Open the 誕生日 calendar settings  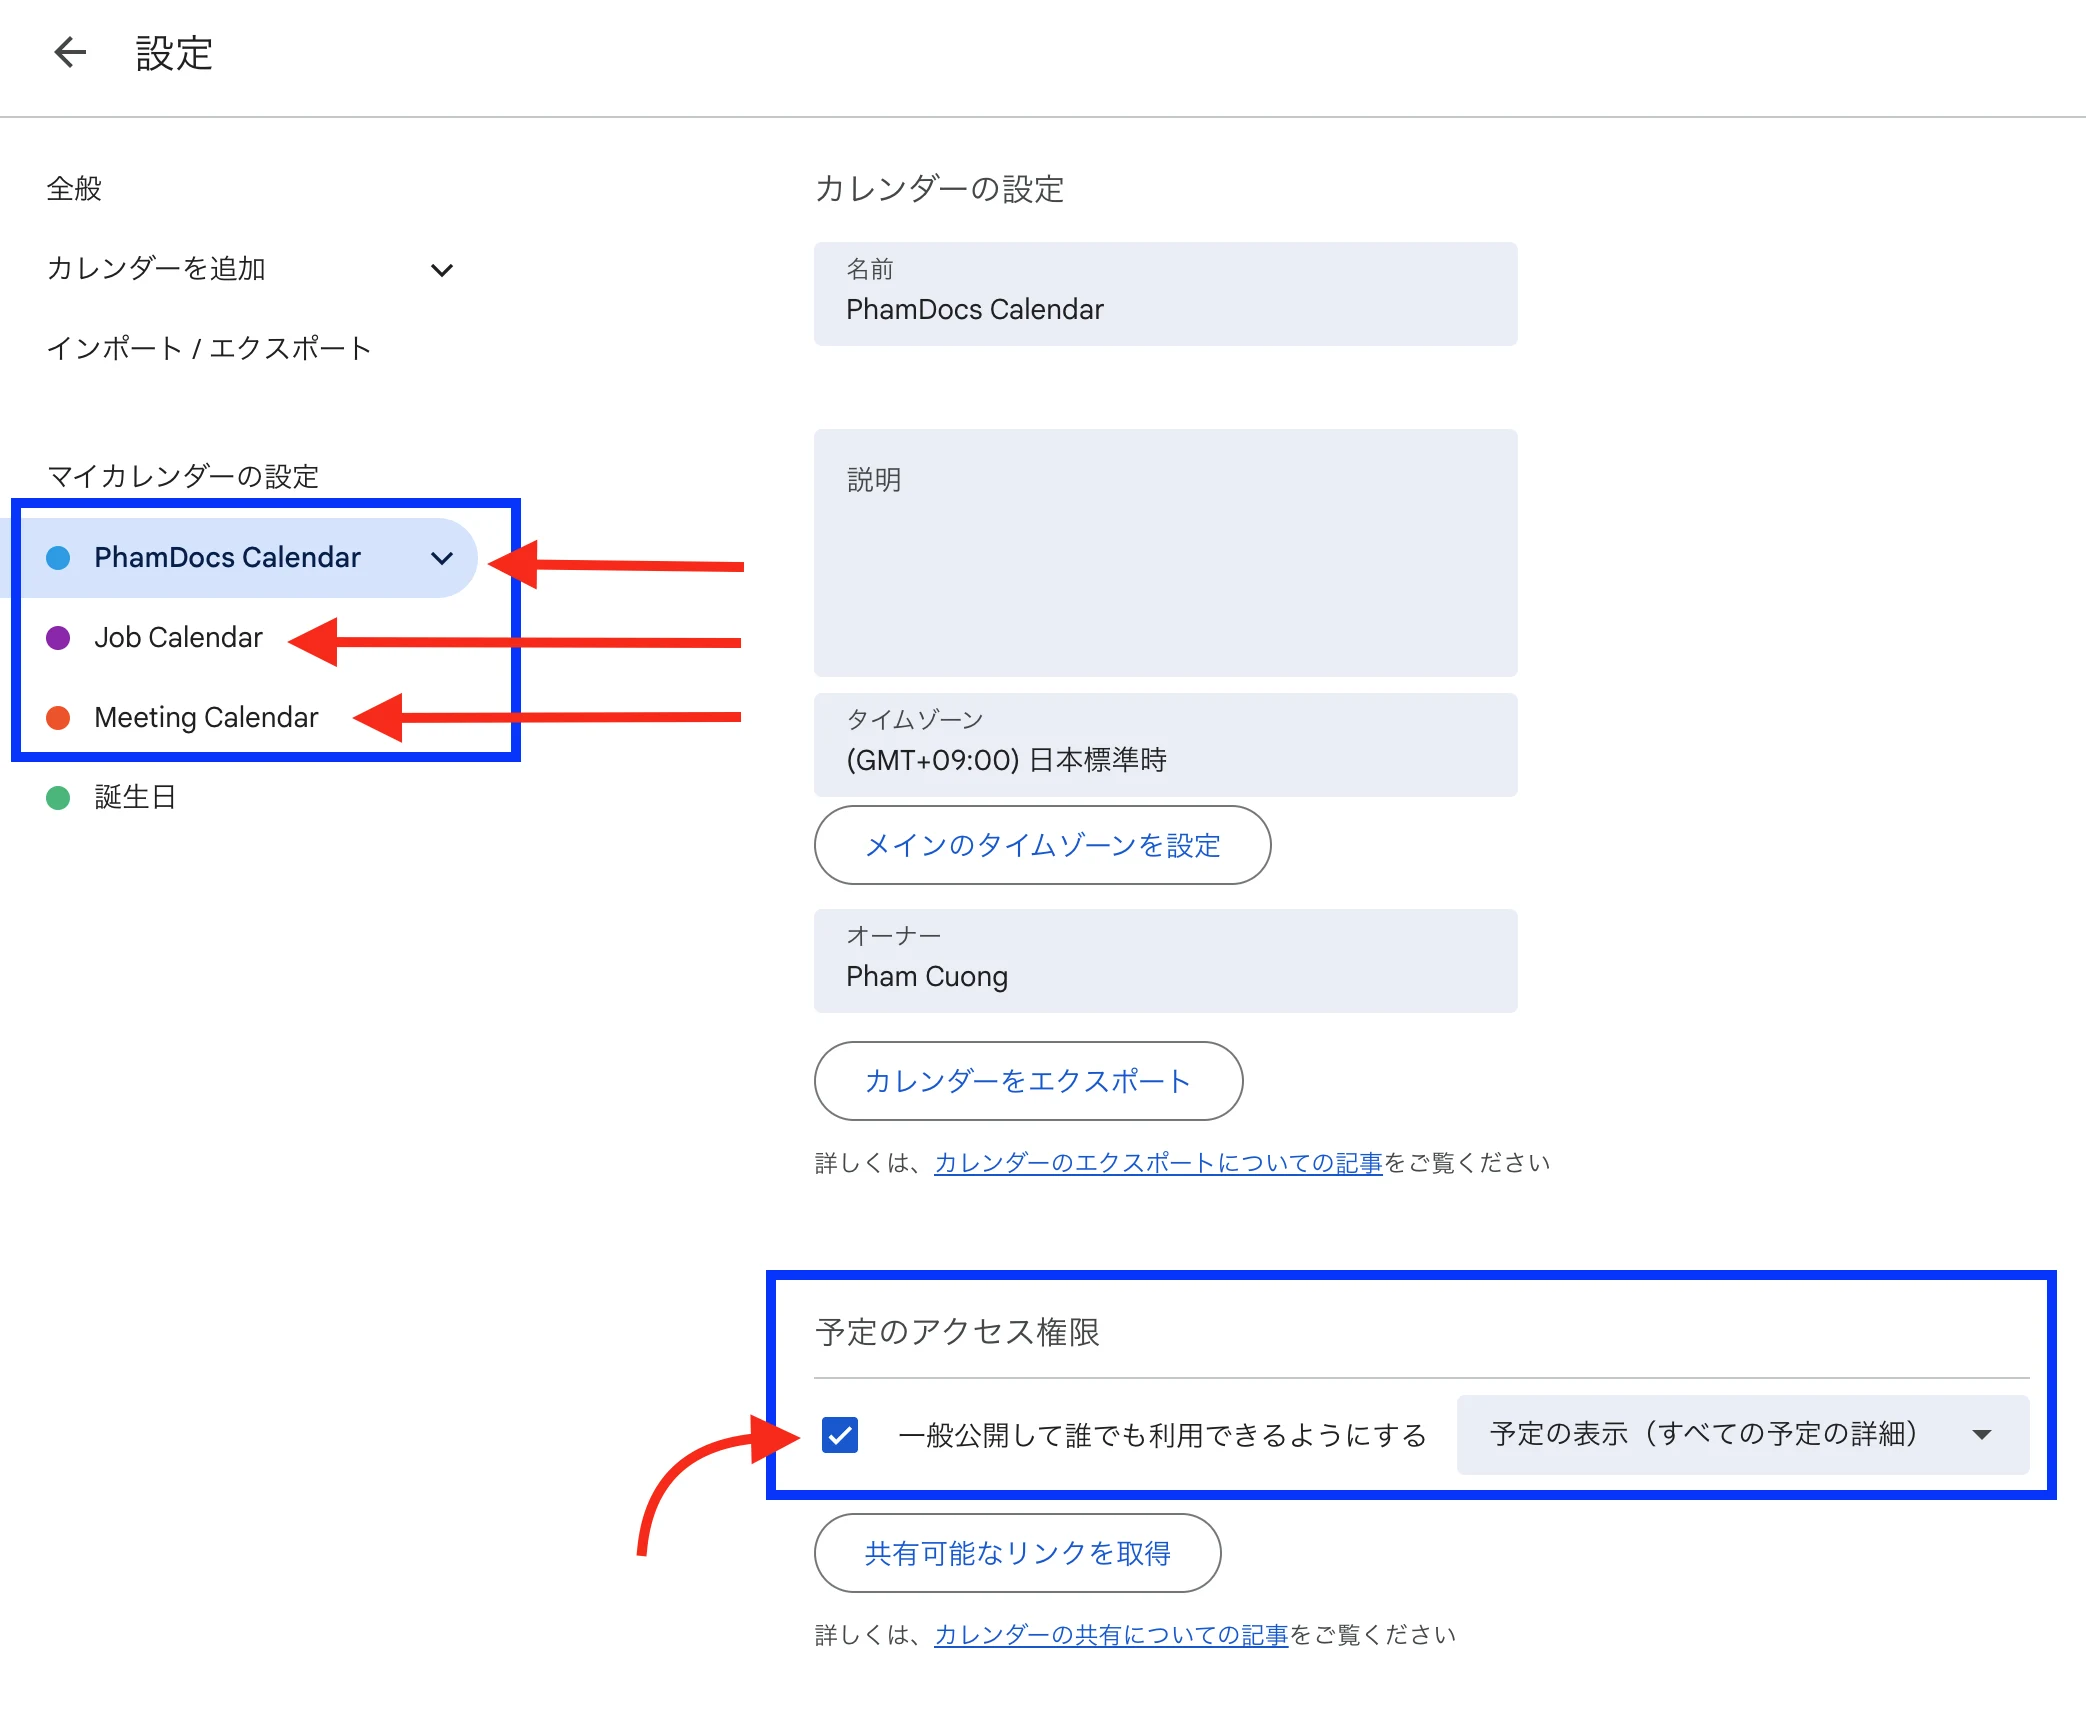coord(135,797)
